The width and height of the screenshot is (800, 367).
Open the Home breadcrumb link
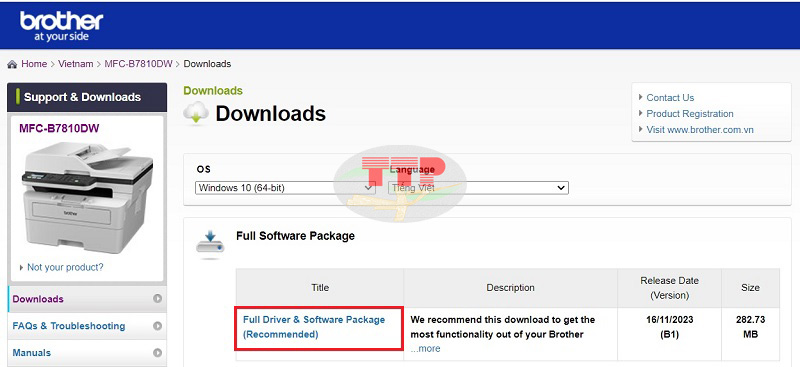34,64
